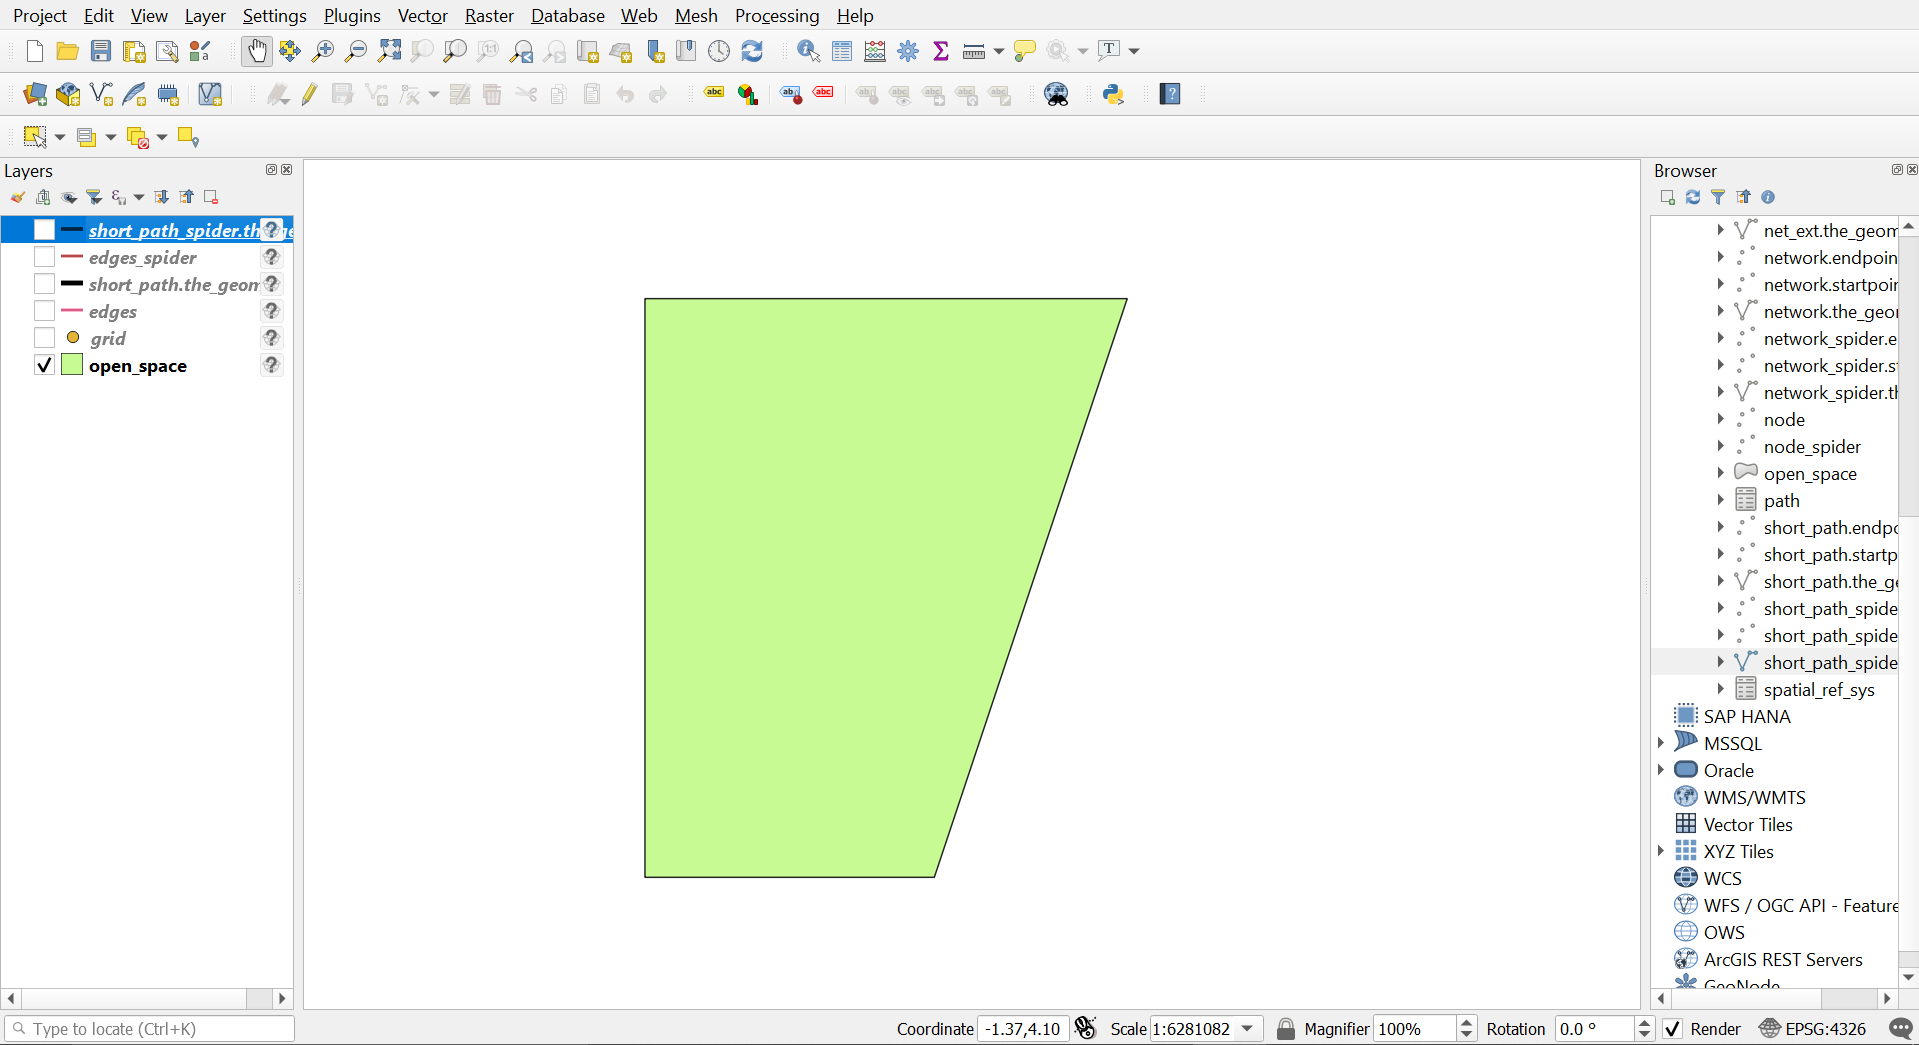1919x1045 pixels.
Task: Expand the XYZ Tiles entry
Action: coord(1661,851)
